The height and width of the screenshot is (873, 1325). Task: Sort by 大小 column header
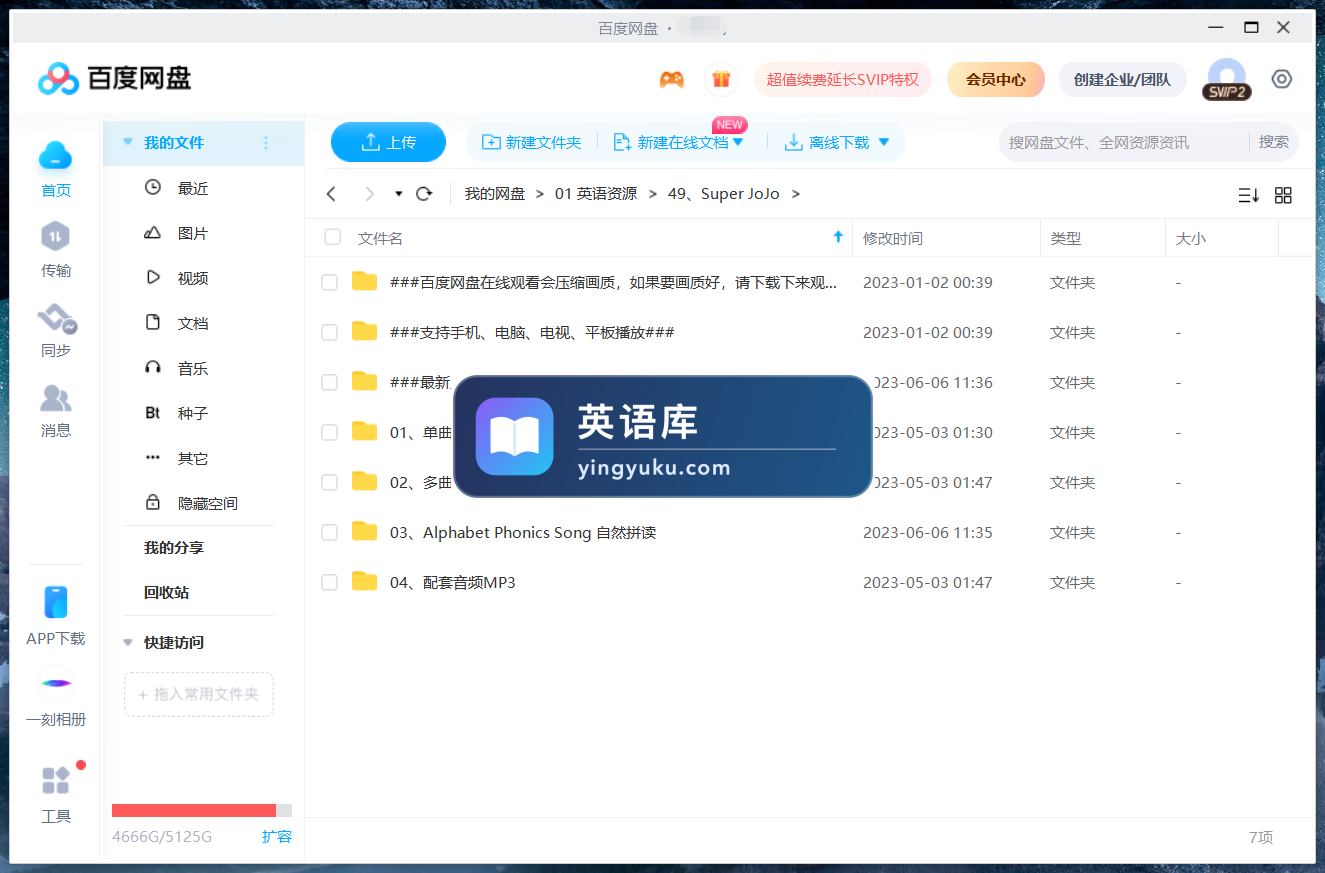pyautogui.click(x=1191, y=238)
